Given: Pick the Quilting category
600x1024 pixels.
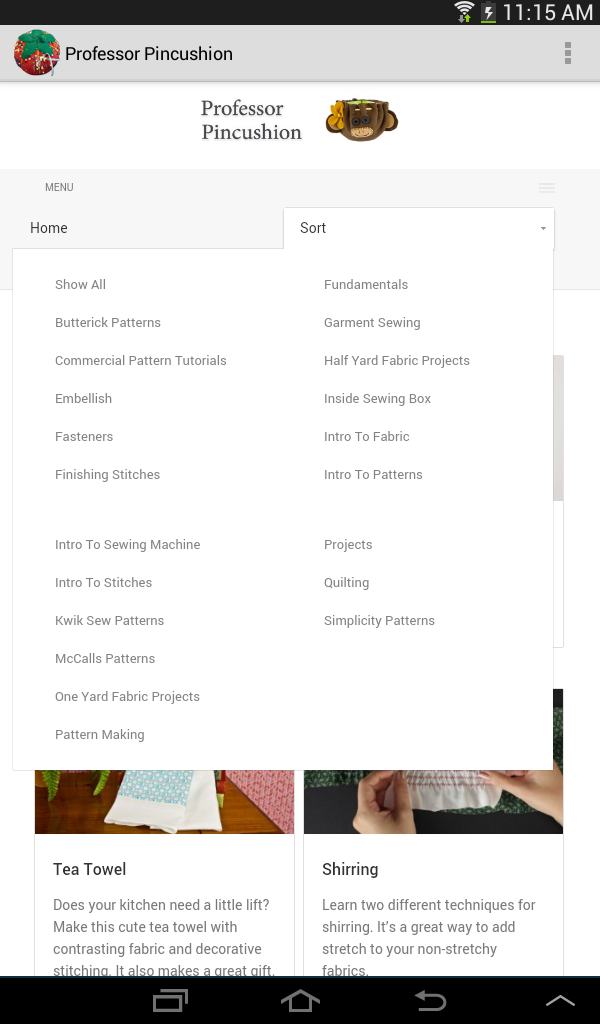Looking at the screenshot, I should click(346, 583).
